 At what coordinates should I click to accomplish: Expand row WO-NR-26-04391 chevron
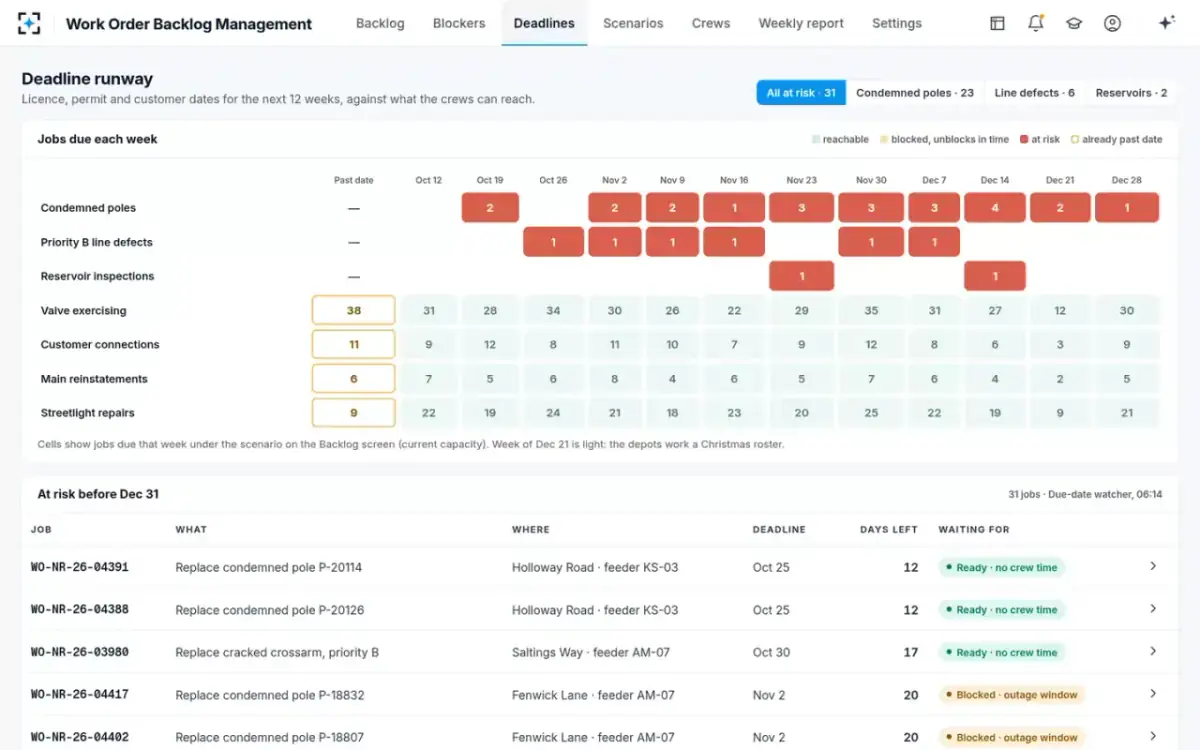(x=1153, y=566)
